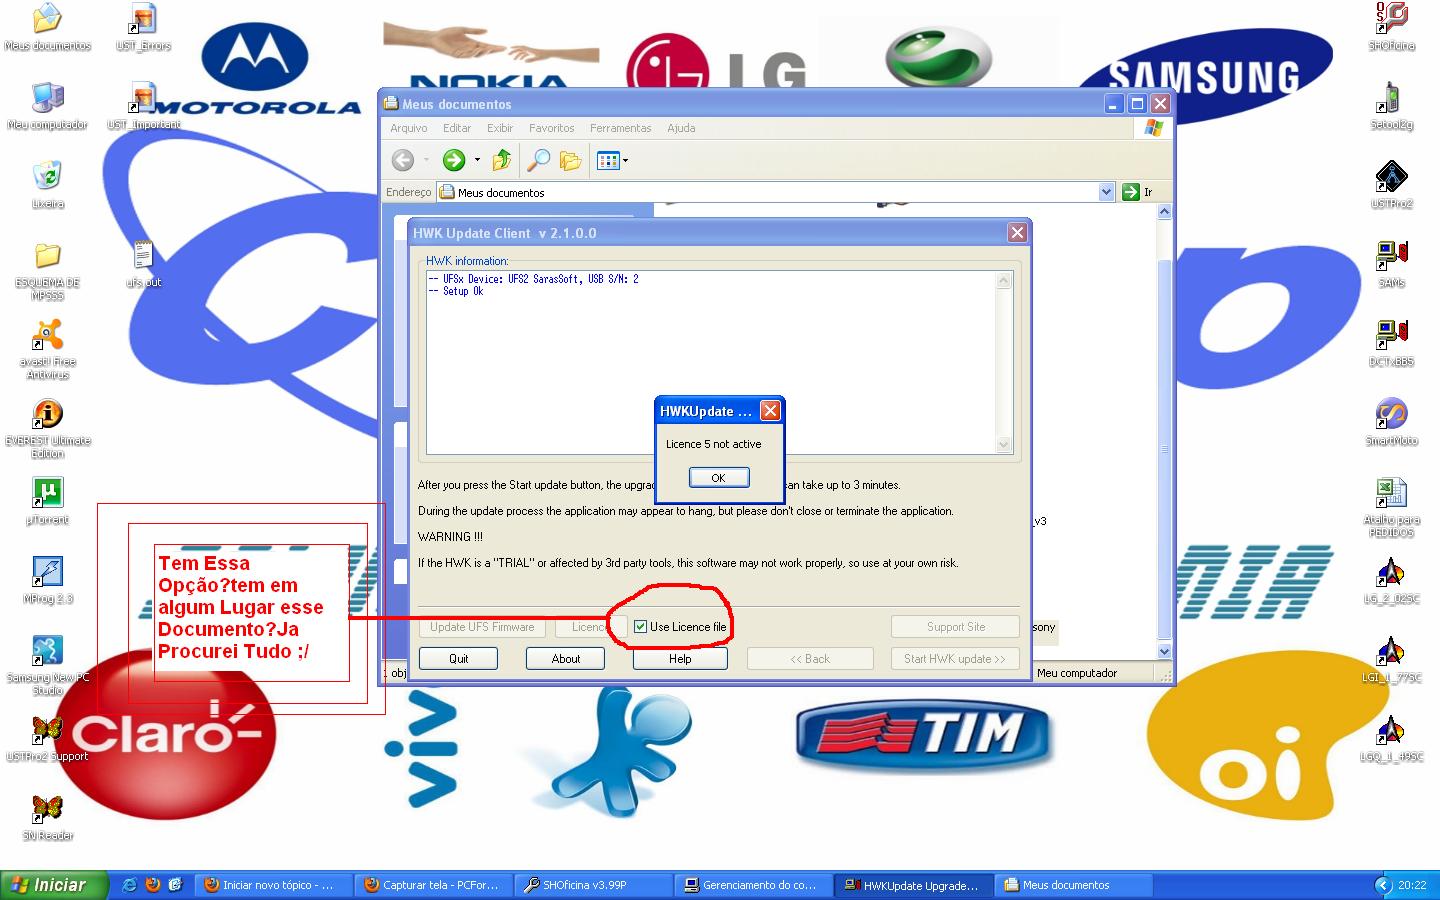Screen dimensions: 1440x900
Task: Select the Meus documentos desktop icon
Action: pyautogui.click(x=47, y=27)
